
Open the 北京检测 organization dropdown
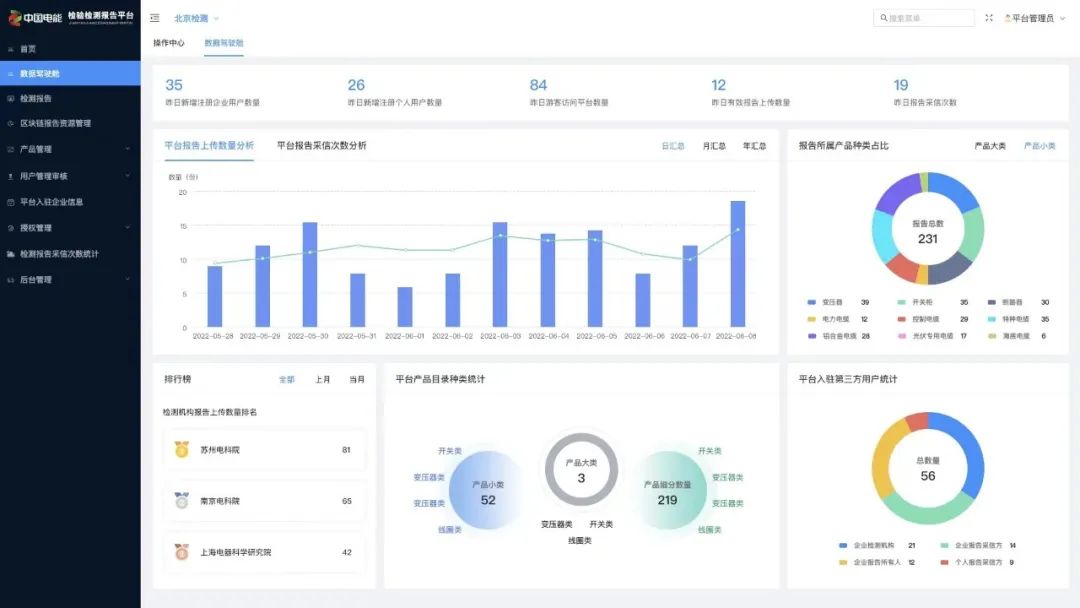(x=196, y=18)
